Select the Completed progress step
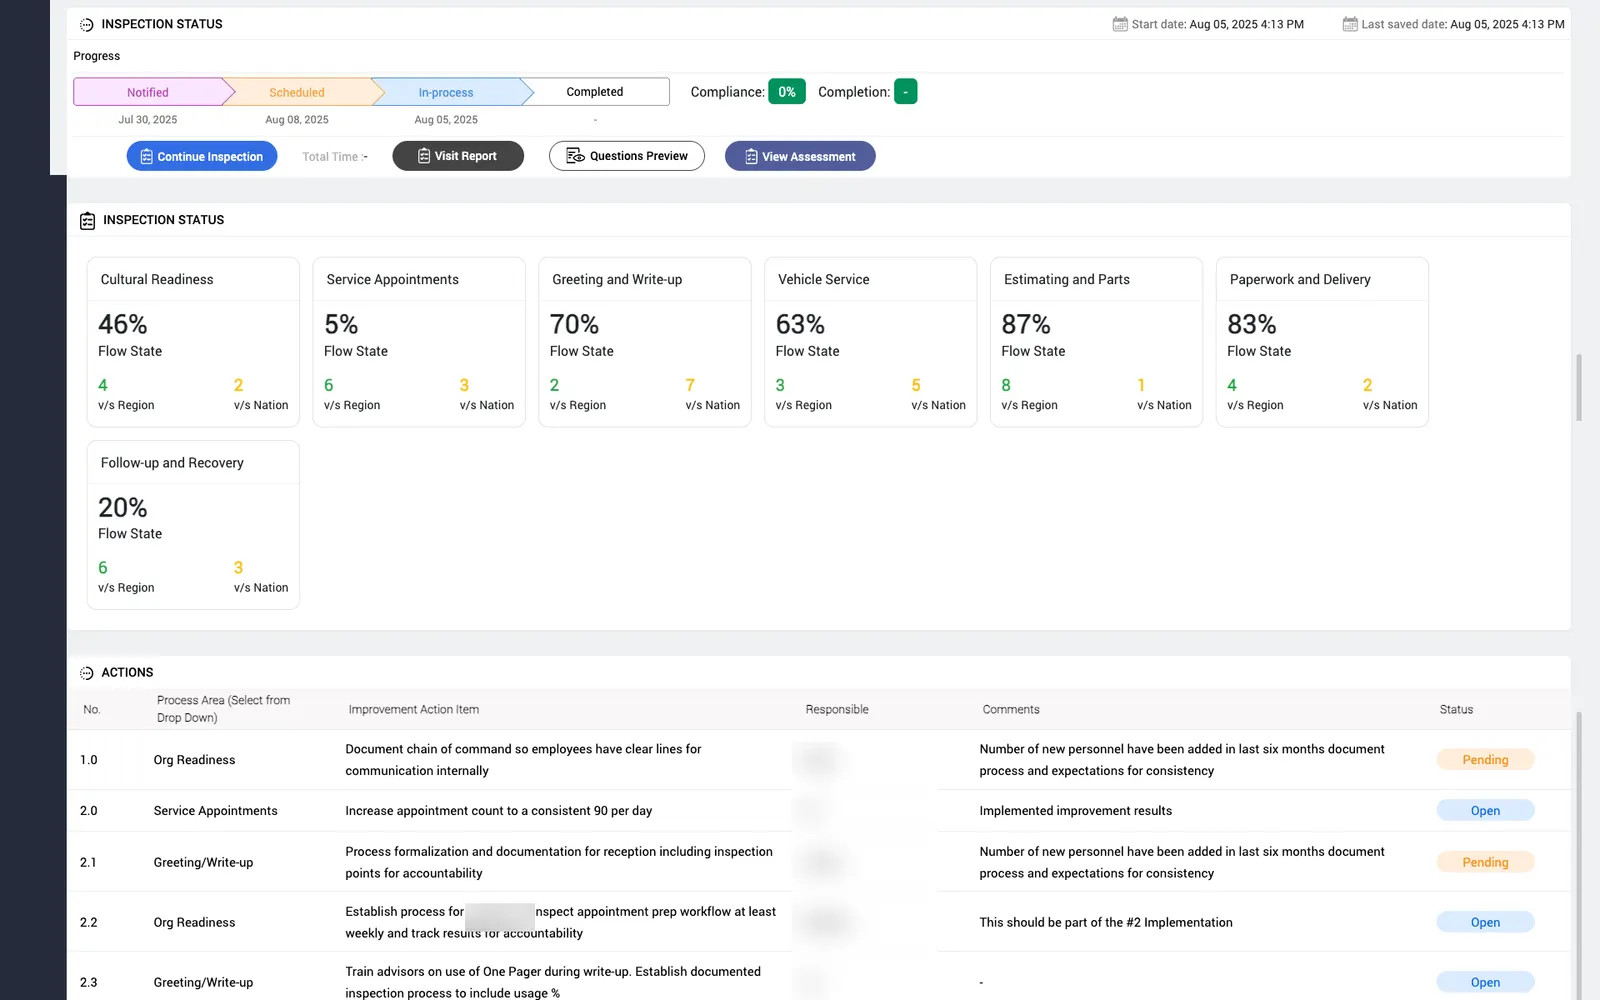Viewport: 1600px width, 1000px height. pos(595,92)
